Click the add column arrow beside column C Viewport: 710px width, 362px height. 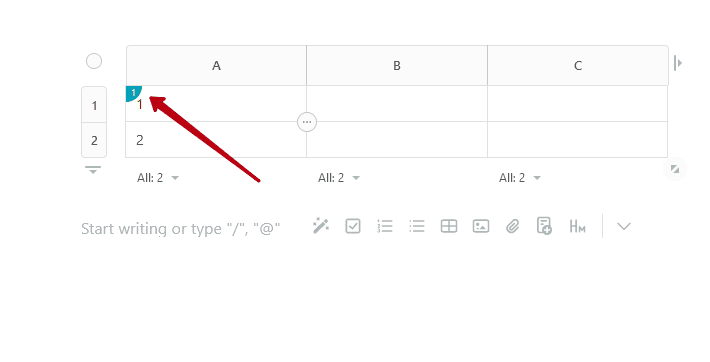tap(677, 63)
